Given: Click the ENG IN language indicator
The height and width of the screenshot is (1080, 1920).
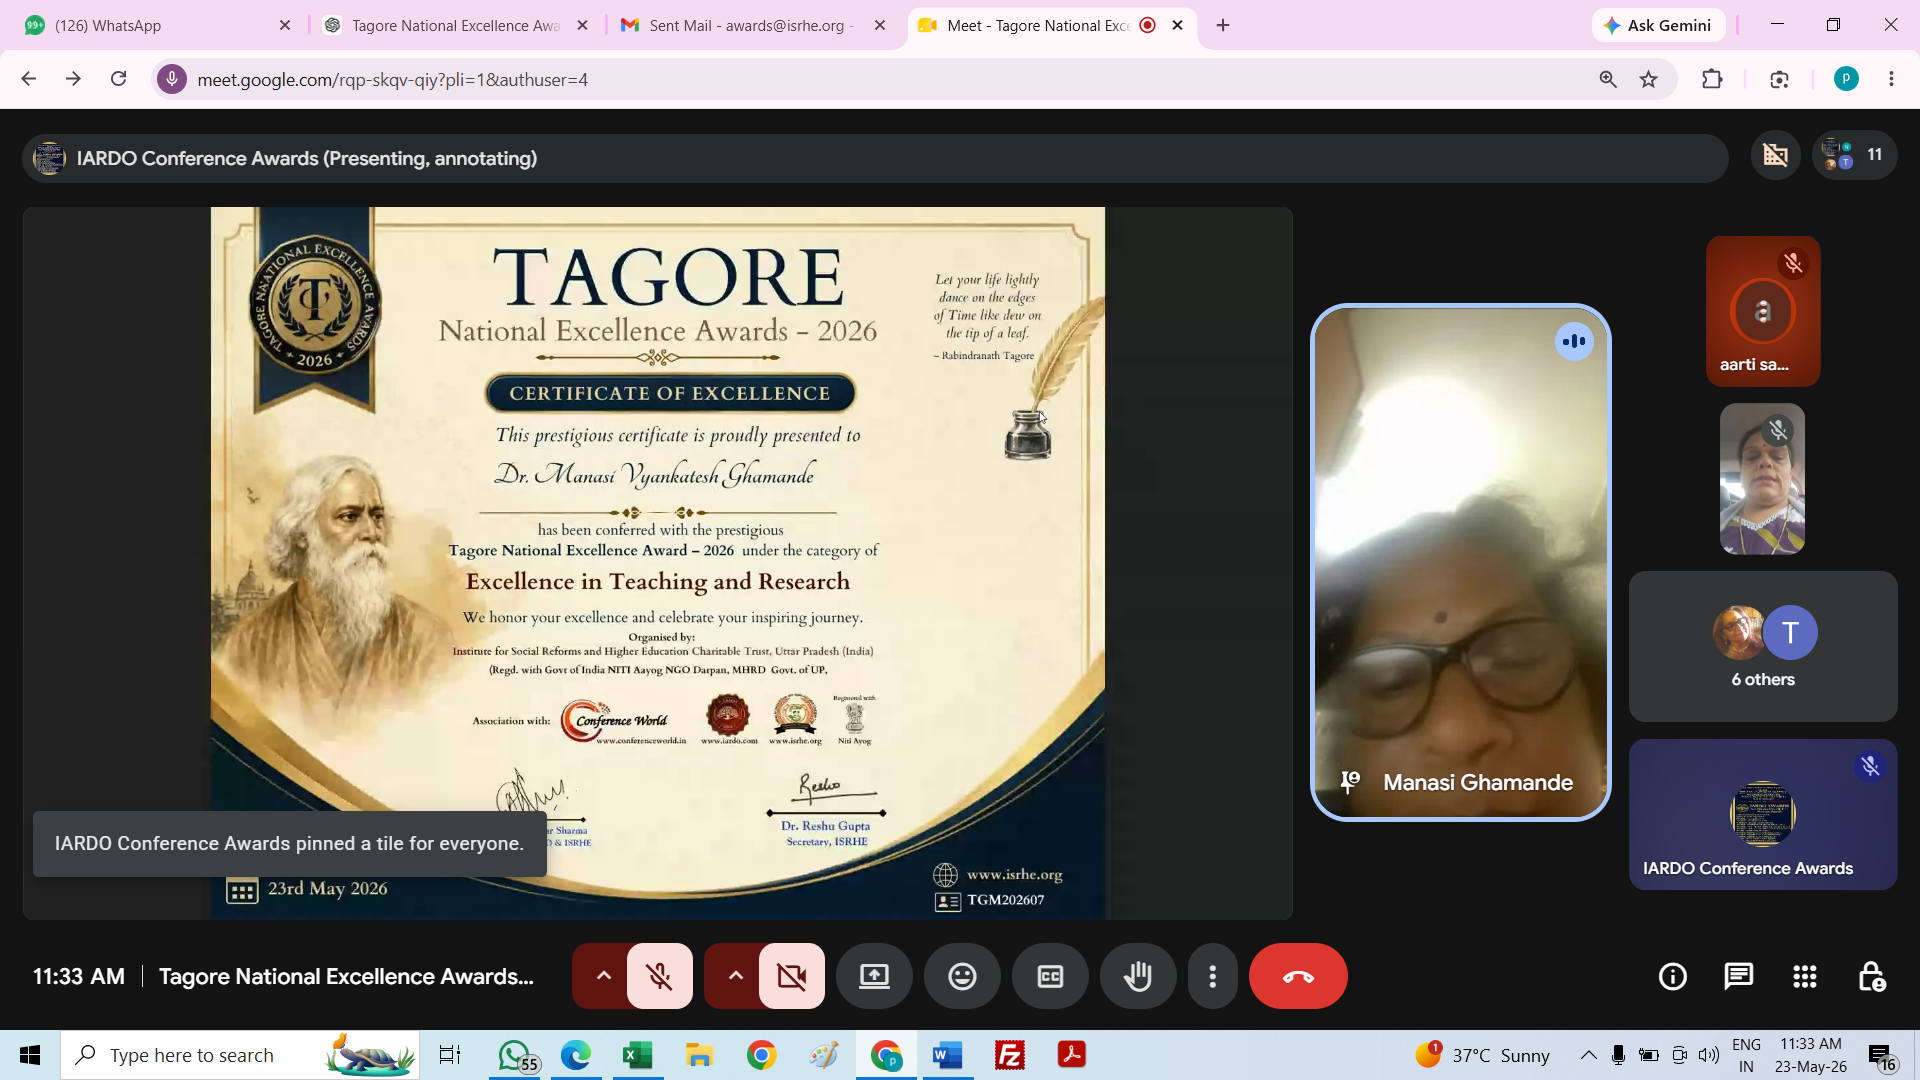Looking at the screenshot, I should pyautogui.click(x=1746, y=1055).
